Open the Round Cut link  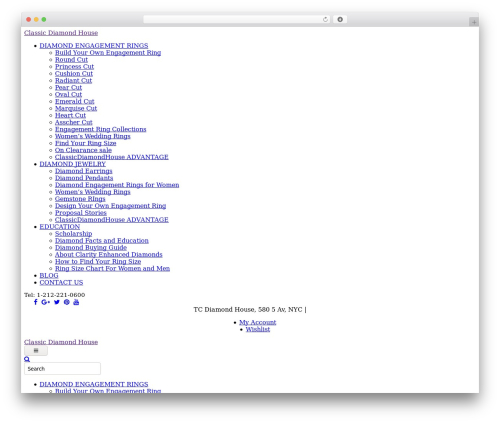(71, 60)
